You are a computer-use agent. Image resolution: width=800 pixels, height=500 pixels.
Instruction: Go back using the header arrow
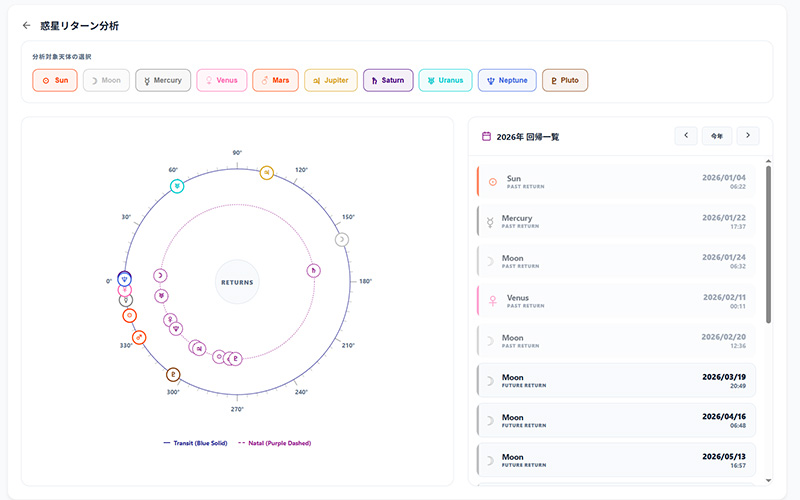[x=26, y=25]
